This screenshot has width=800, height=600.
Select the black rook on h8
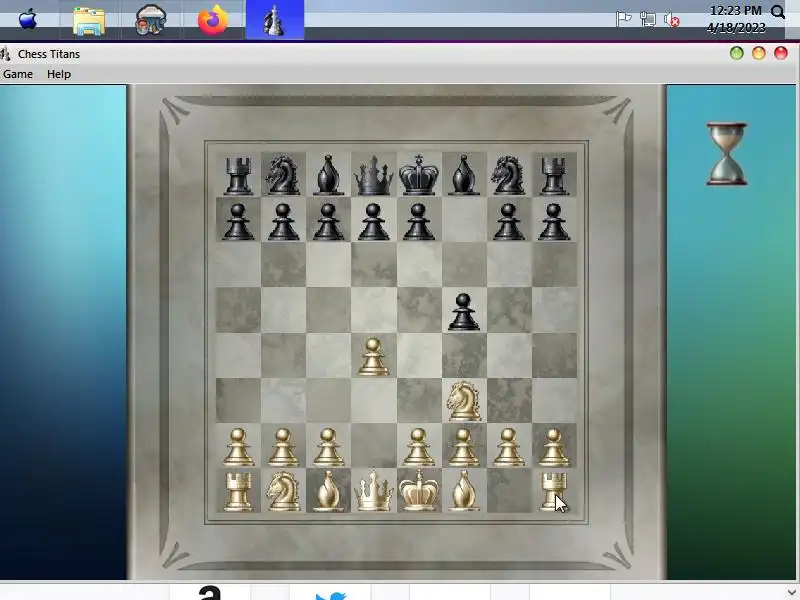click(554, 175)
